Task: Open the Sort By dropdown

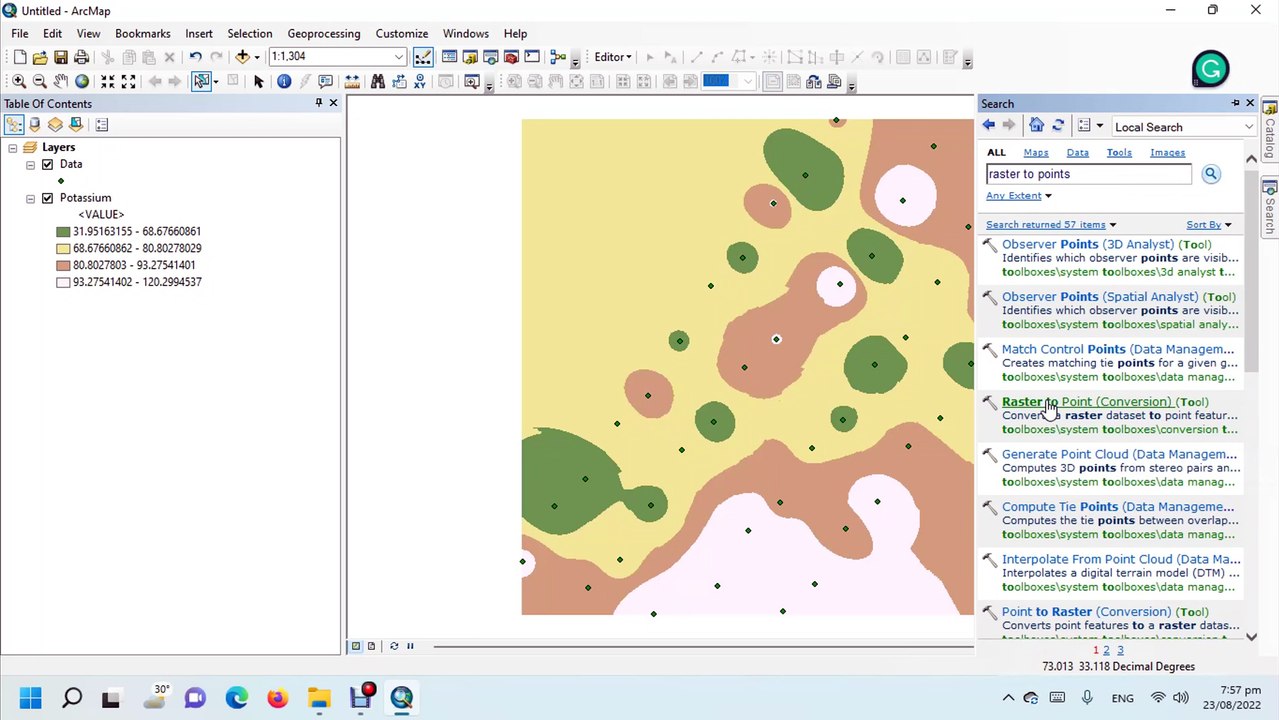Action: click(1209, 225)
